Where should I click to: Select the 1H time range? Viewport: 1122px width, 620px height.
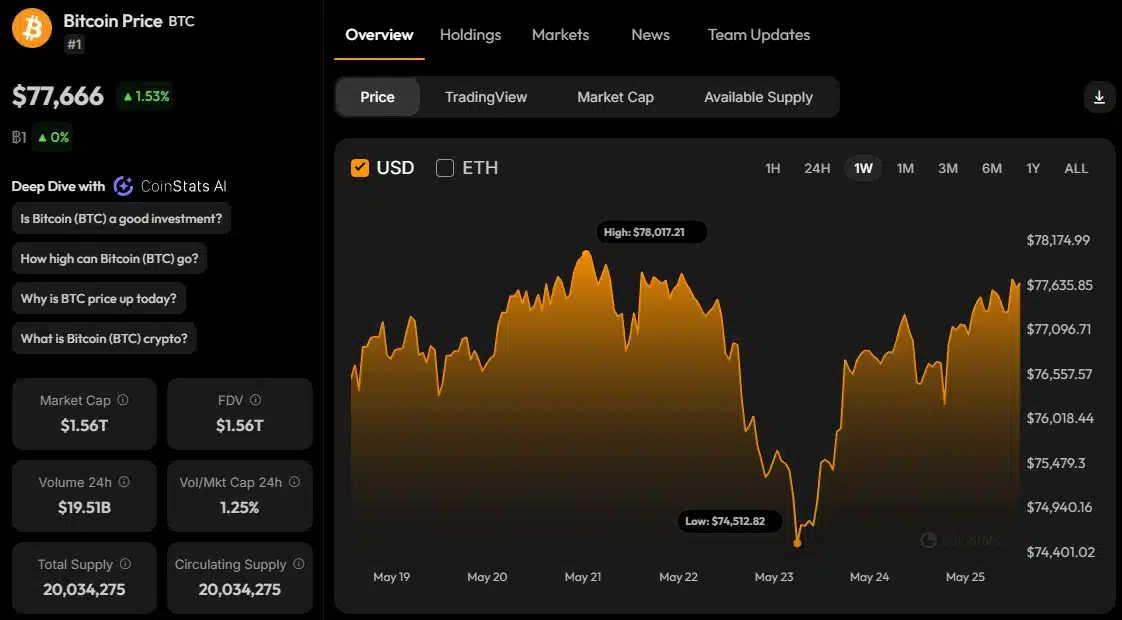[773, 168]
